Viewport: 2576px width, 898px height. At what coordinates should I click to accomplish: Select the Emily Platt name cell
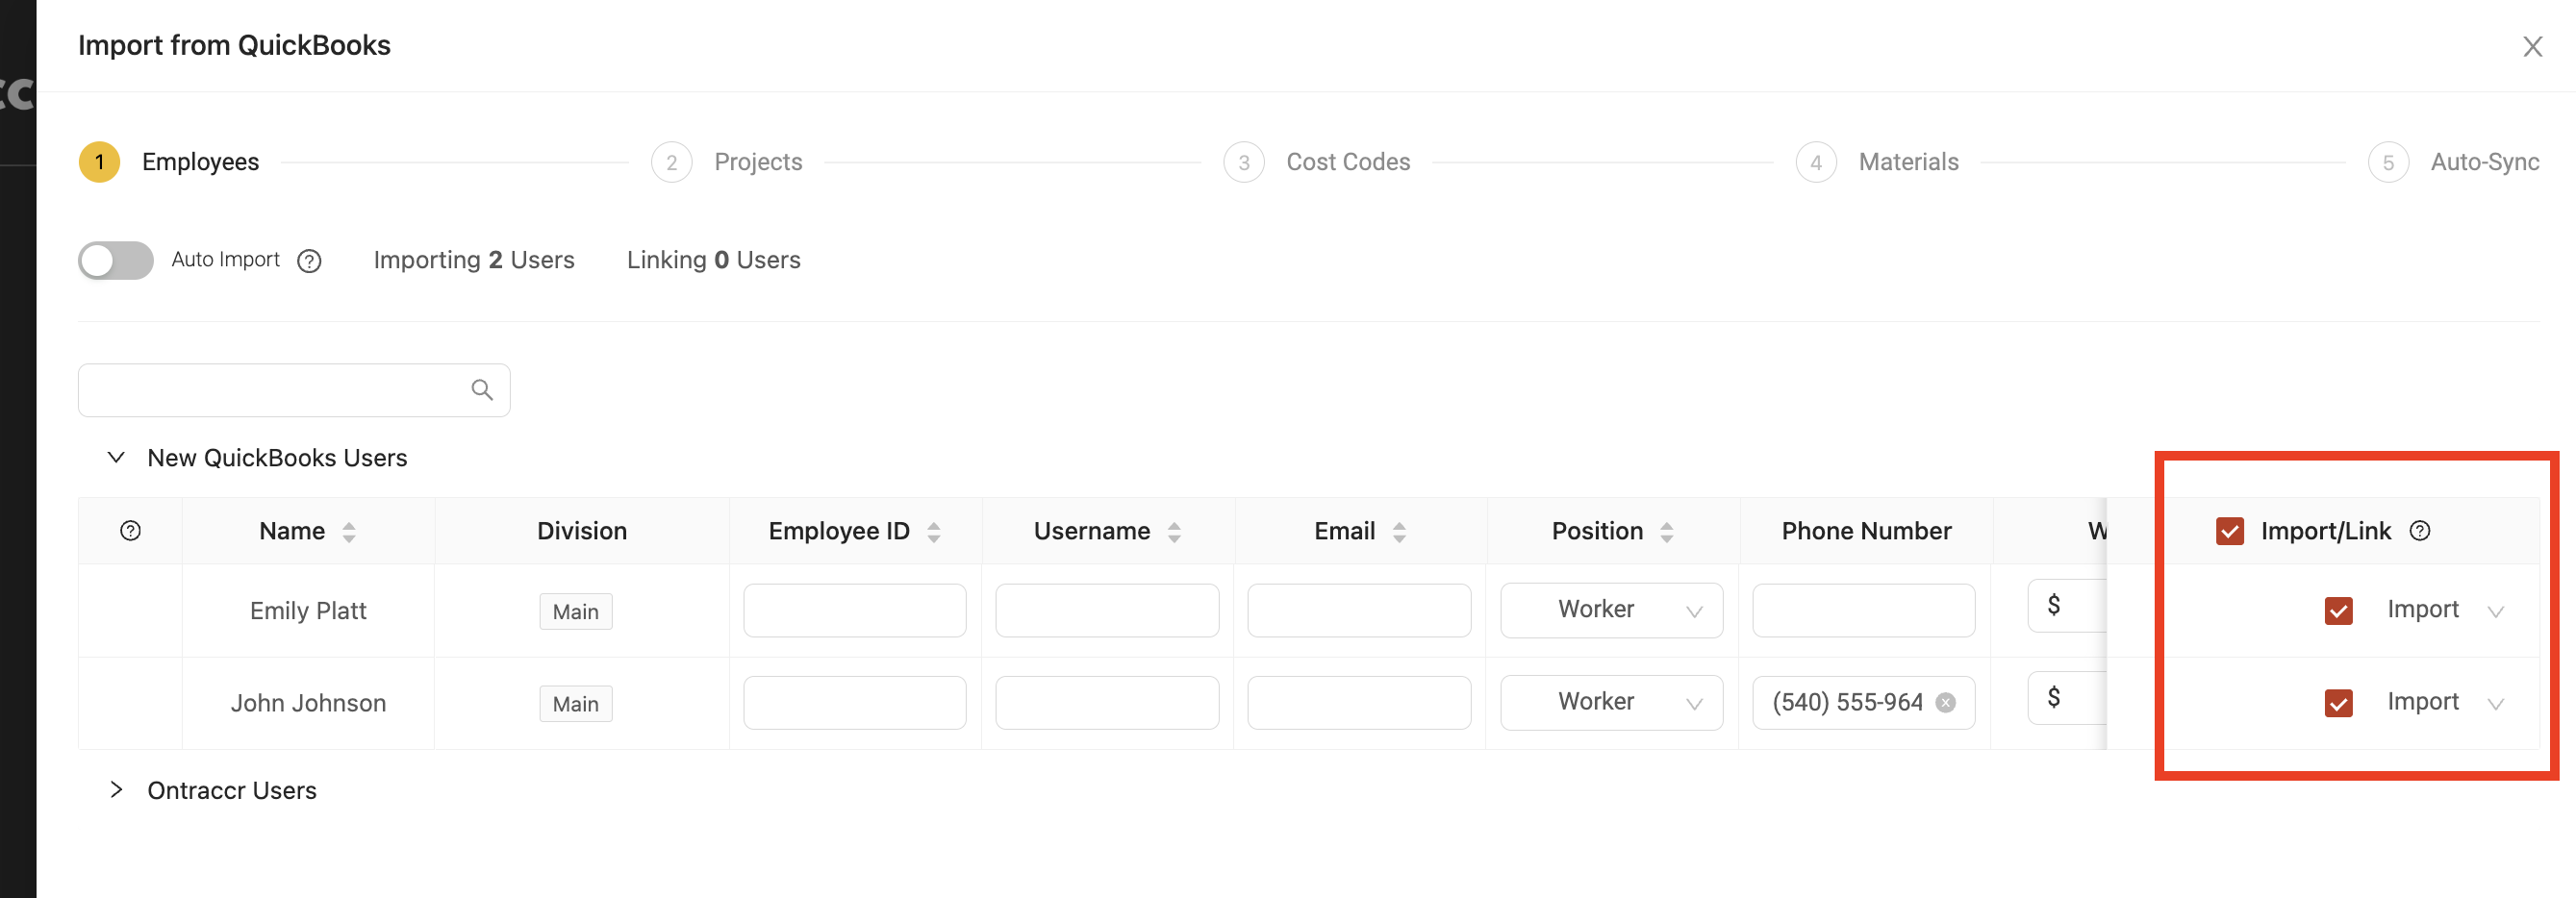point(308,610)
